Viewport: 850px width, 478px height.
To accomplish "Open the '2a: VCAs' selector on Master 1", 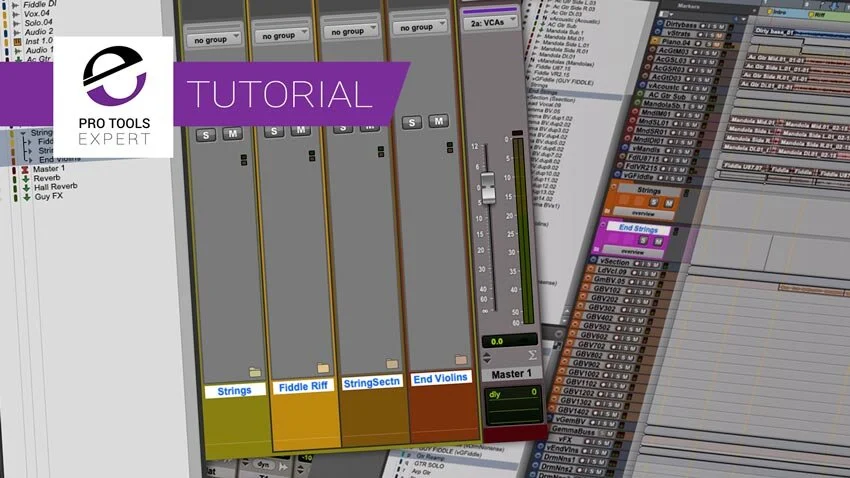I will 491,22.
